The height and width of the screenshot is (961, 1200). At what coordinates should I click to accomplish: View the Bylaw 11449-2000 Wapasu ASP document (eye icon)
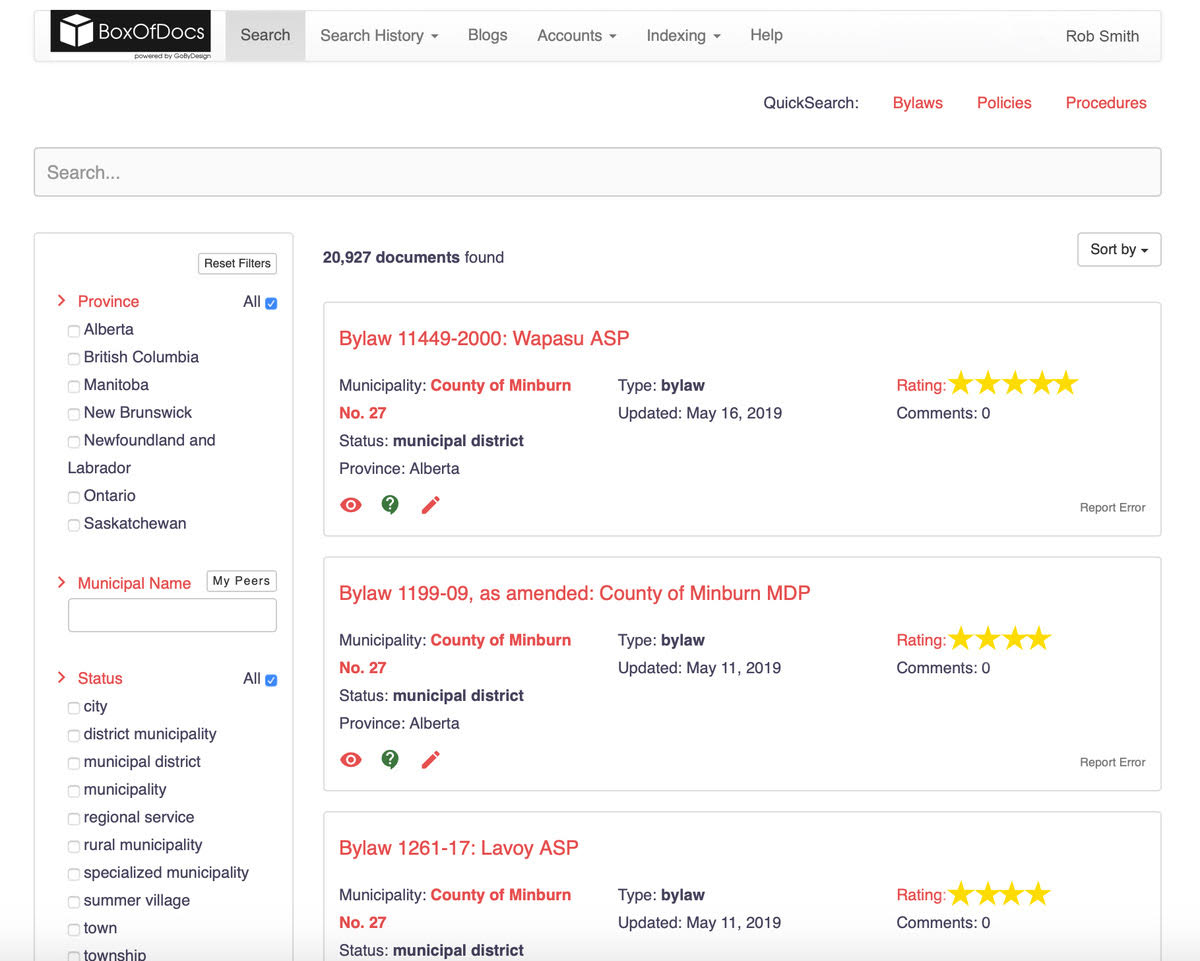pyautogui.click(x=350, y=505)
